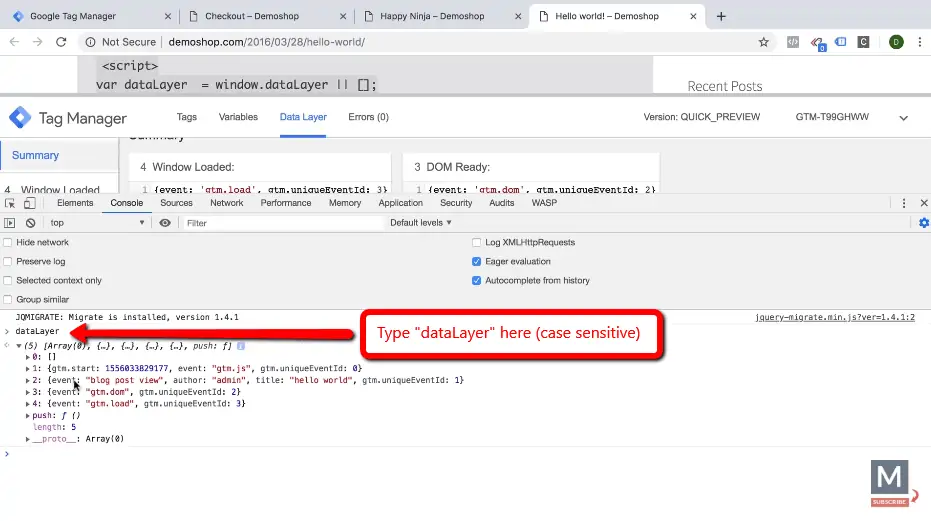Open the top context dropdown
Screen dimensions: 931x521
tap(97, 223)
